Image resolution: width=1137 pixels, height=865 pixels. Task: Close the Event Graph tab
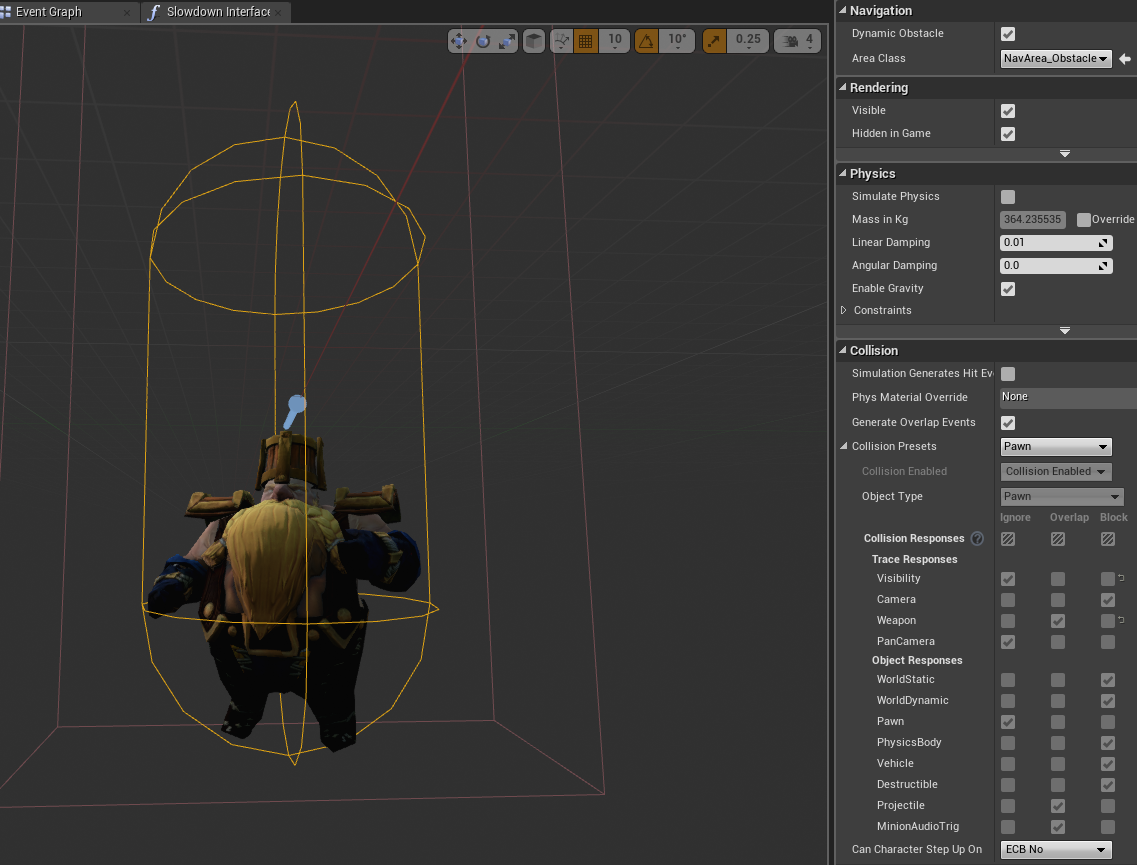(127, 12)
